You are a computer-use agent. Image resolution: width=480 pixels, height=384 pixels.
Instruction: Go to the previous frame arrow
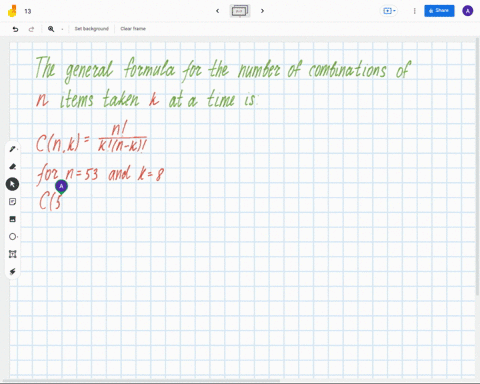[x=218, y=11]
